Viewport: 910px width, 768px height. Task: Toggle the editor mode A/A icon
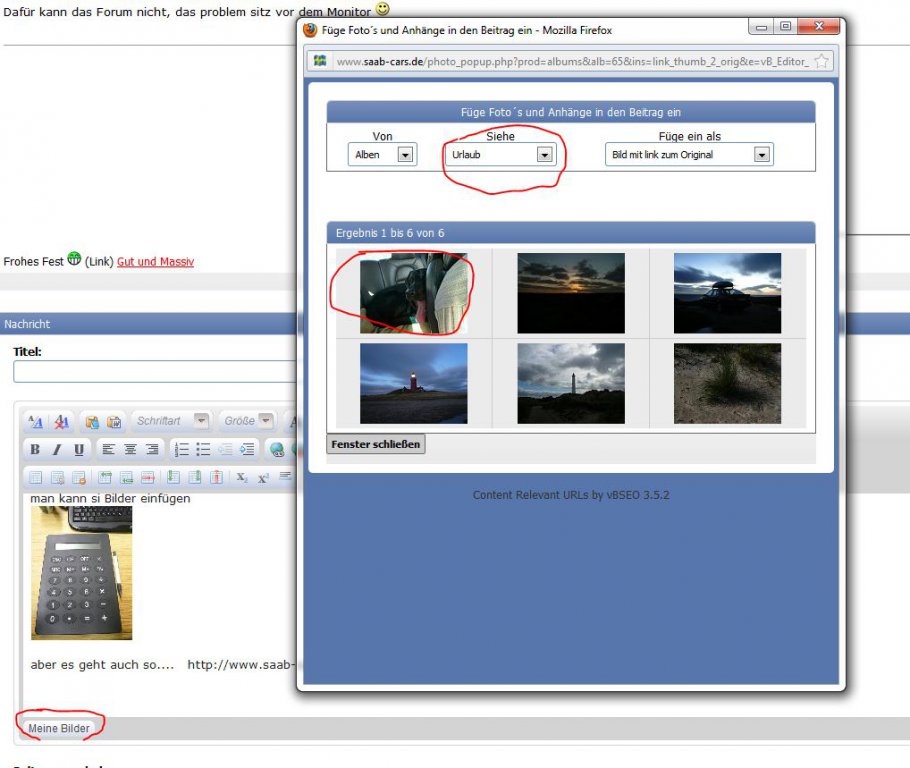(35, 422)
